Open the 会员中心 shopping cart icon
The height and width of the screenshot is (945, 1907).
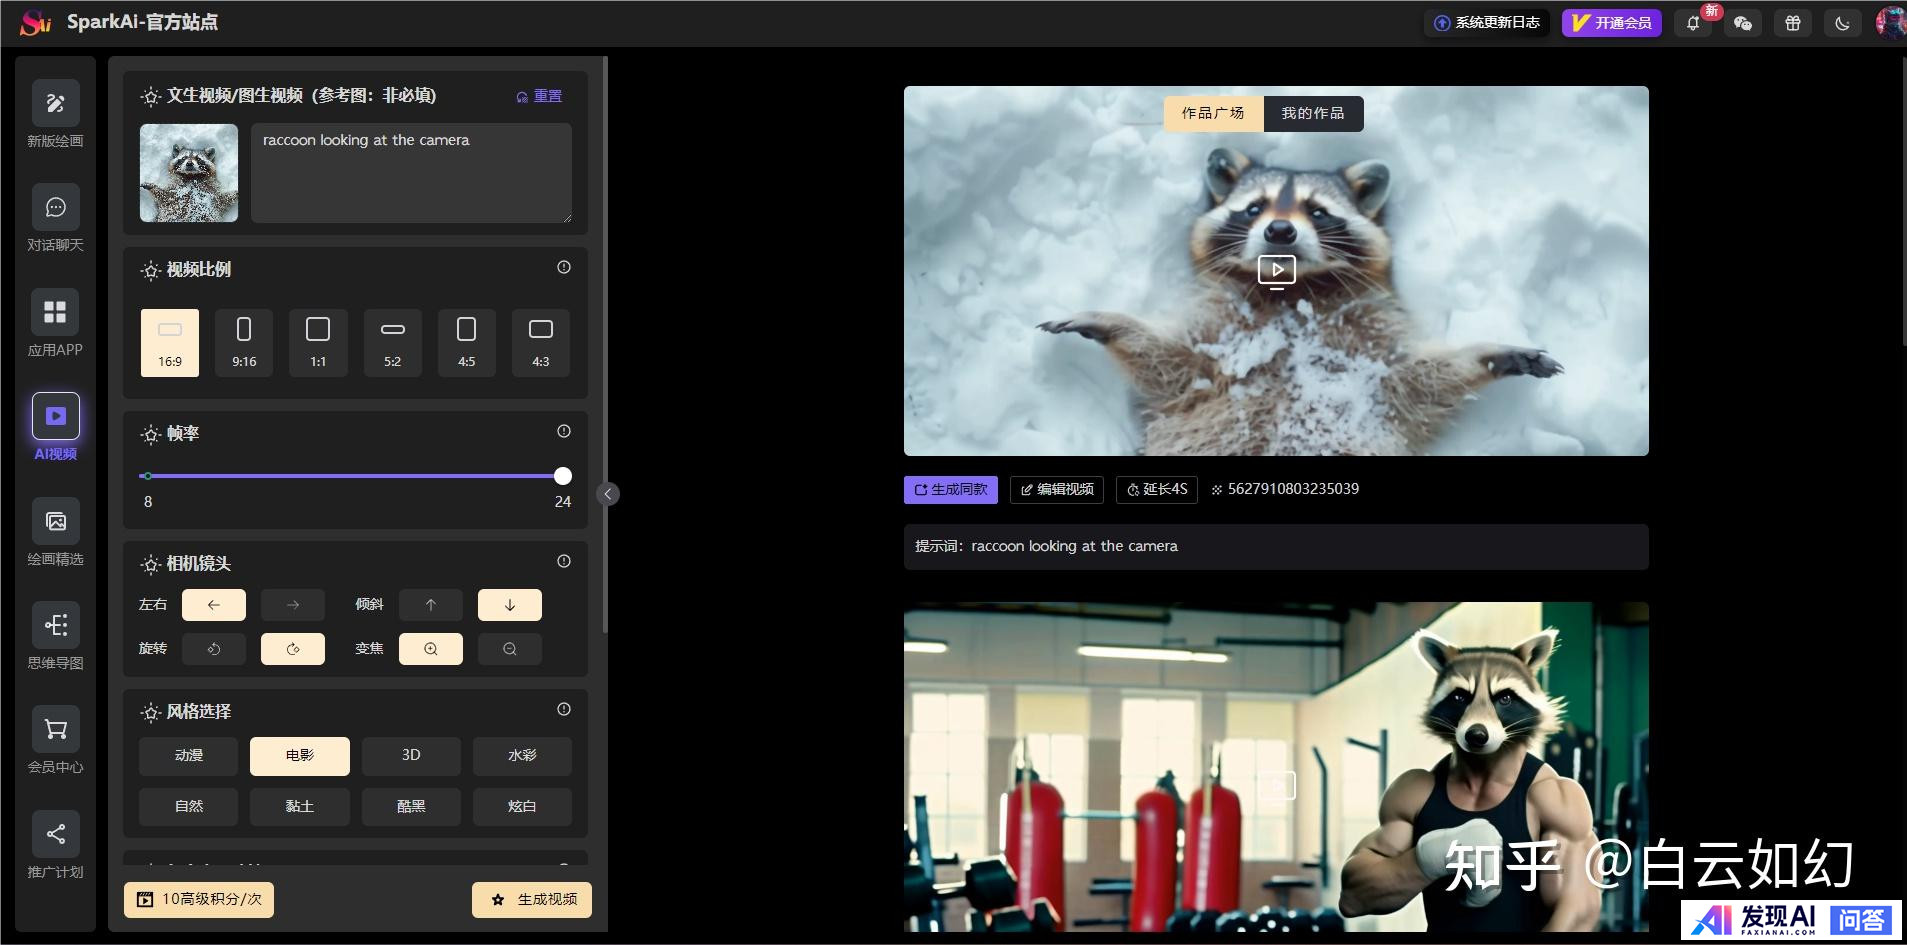55,730
